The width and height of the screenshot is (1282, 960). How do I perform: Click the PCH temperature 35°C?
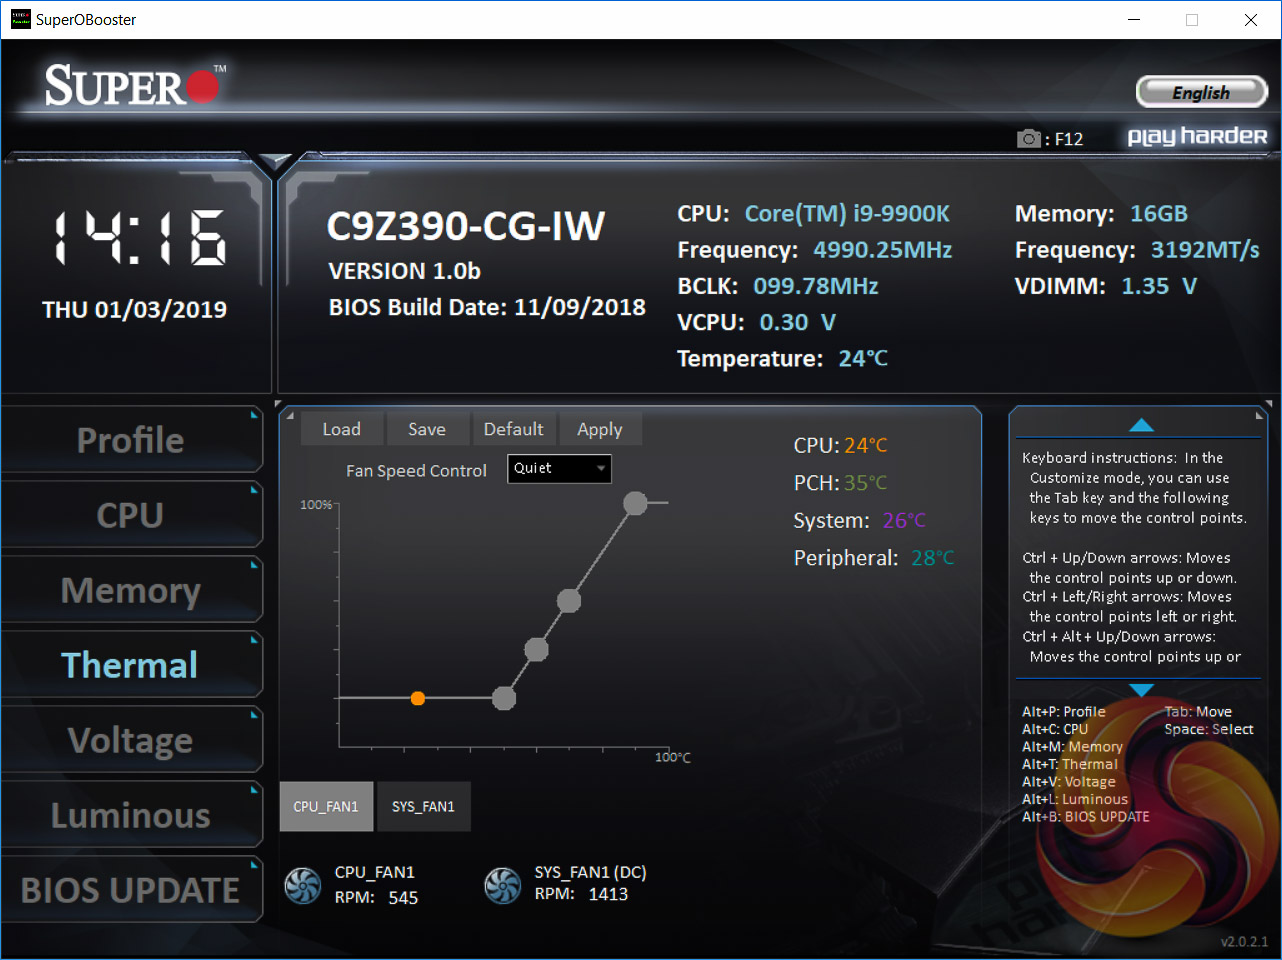(x=865, y=483)
